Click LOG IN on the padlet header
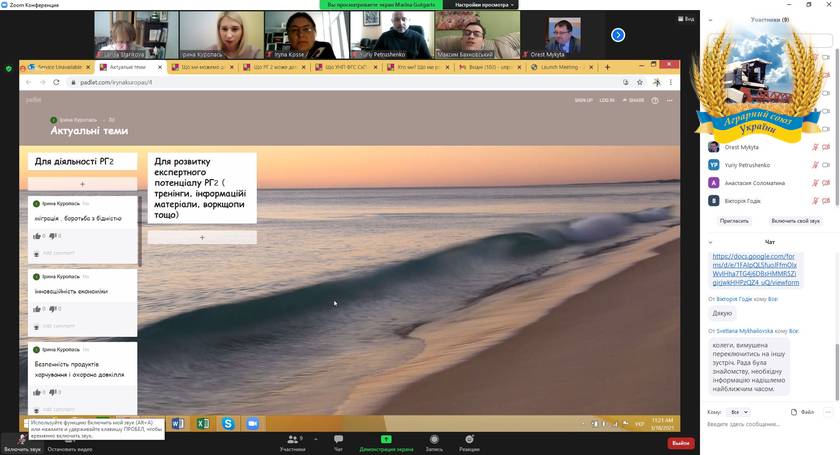The image size is (840, 455). (x=607, y=100)
